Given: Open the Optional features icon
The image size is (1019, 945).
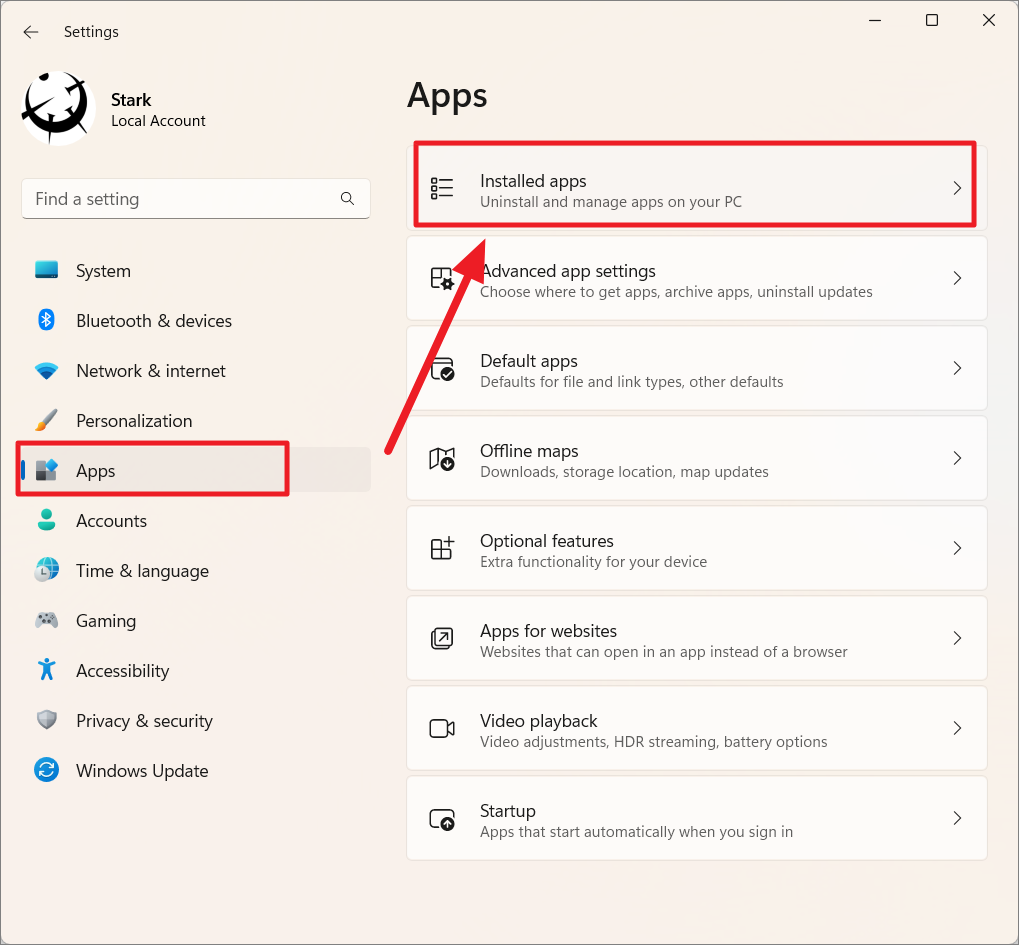Looking at the screenshot, I should tap(441, 548).
